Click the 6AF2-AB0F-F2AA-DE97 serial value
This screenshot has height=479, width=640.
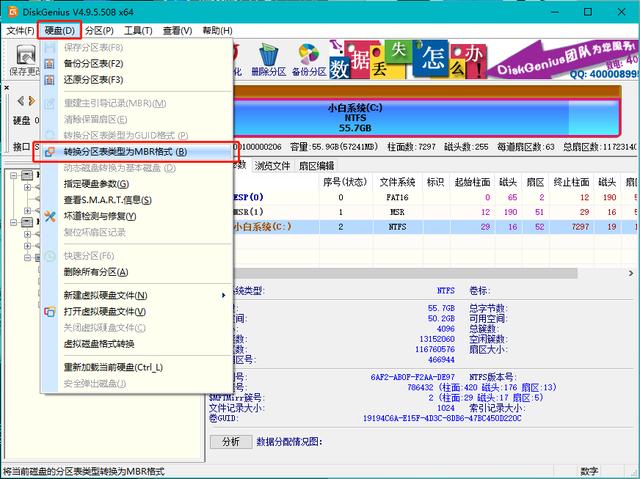[x=412, y=377]
